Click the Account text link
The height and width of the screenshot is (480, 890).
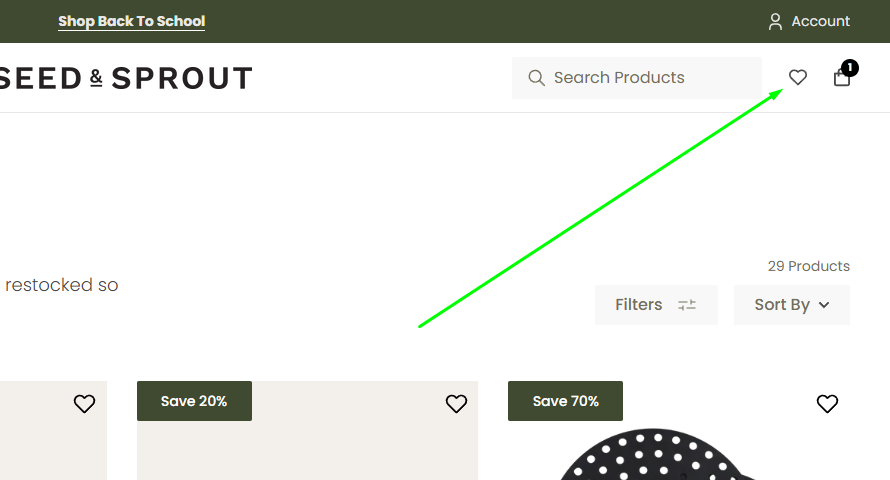820,21
